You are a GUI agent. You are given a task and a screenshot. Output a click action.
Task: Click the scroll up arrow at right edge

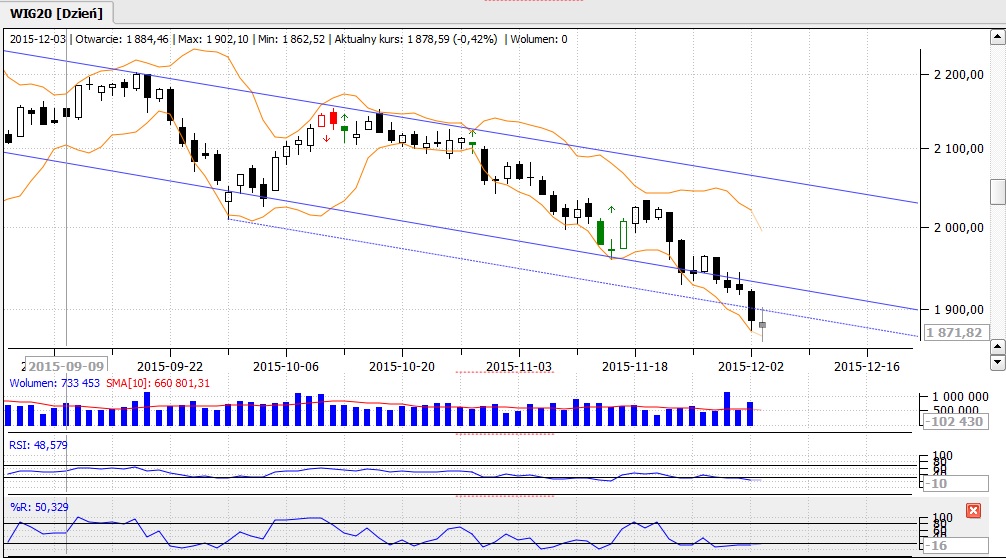[997, 39]
